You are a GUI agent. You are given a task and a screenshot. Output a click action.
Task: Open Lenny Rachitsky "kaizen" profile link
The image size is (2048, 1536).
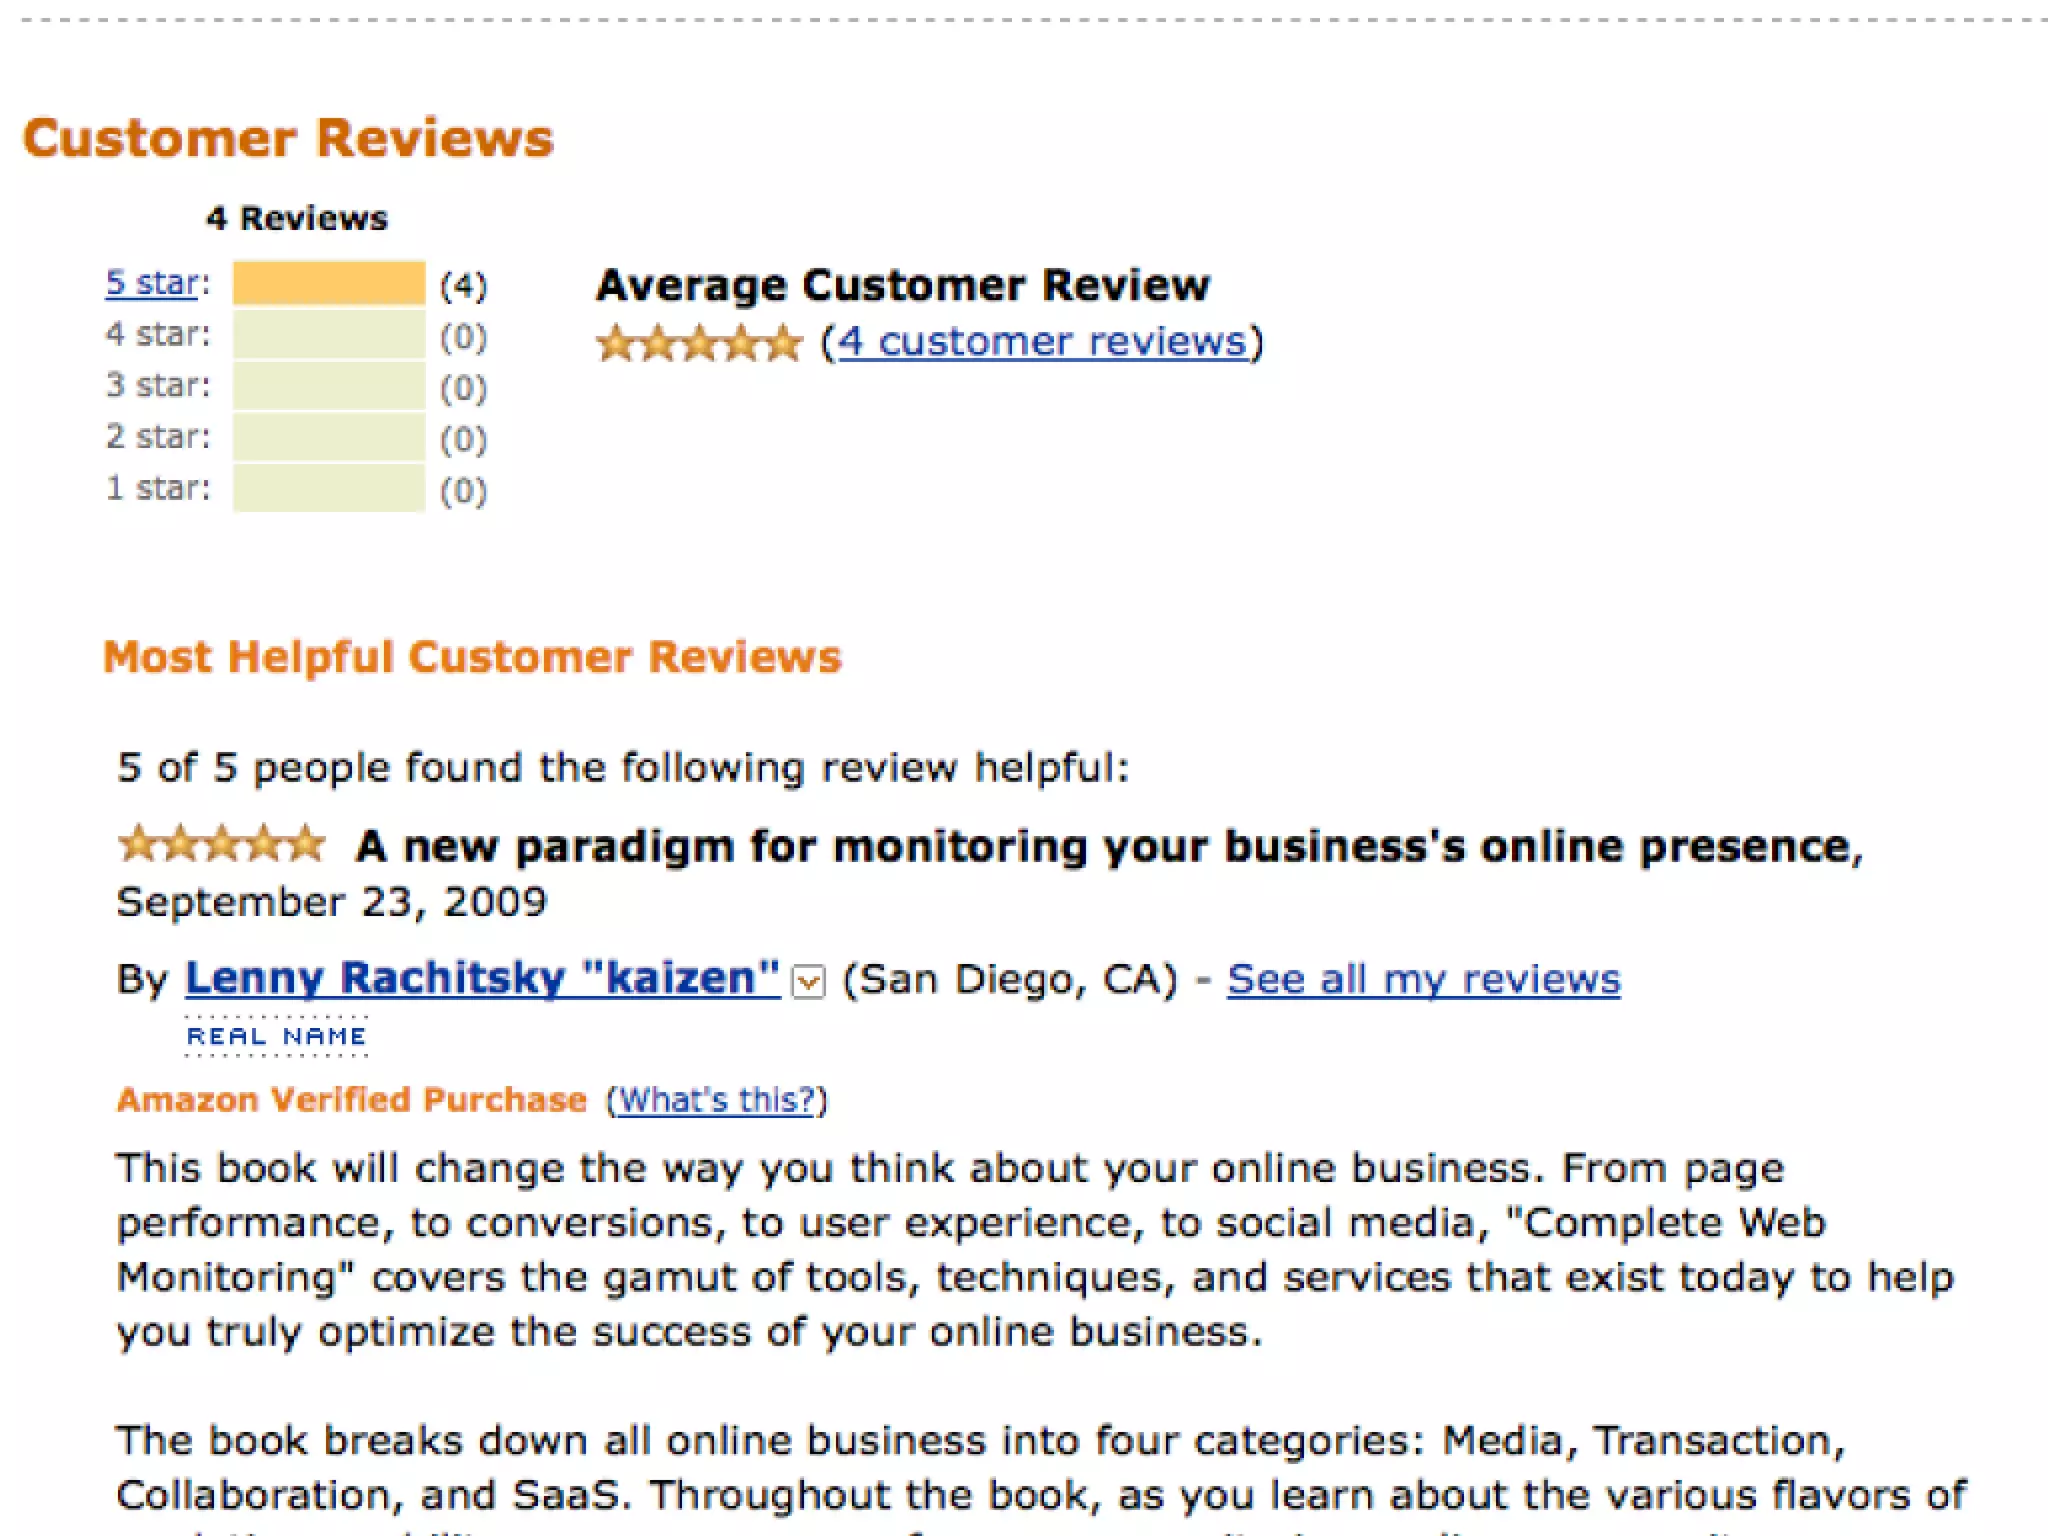482,978
